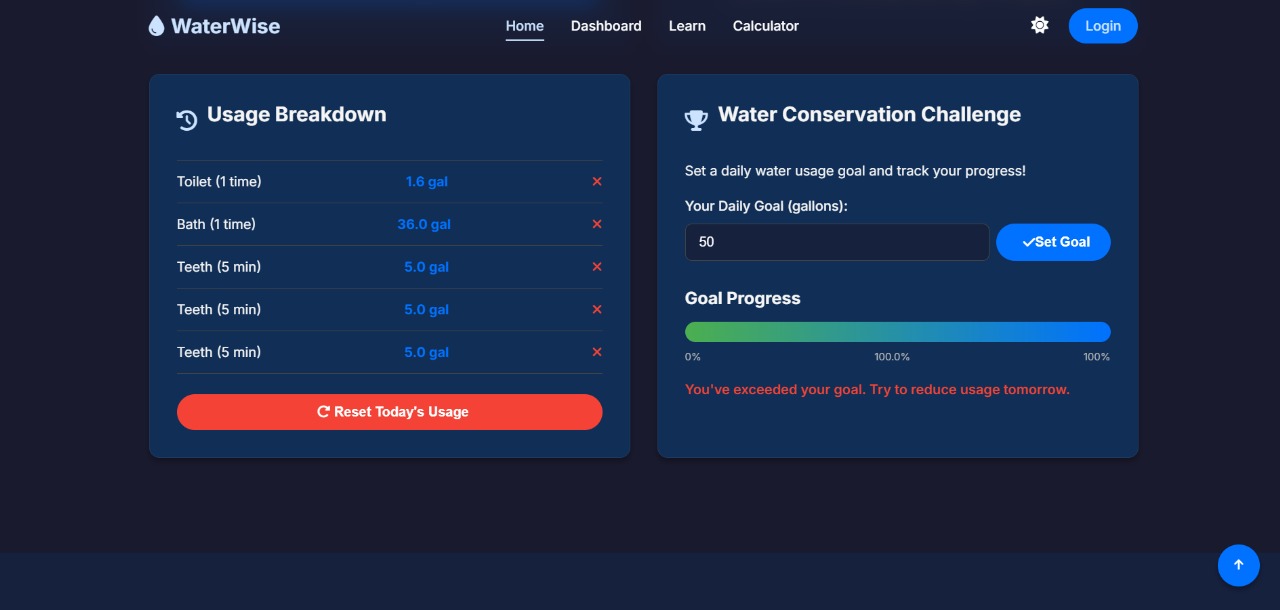The image size is (1280, 610).
Task: Click Reset Today's Usage button
Action: point(390,412)
